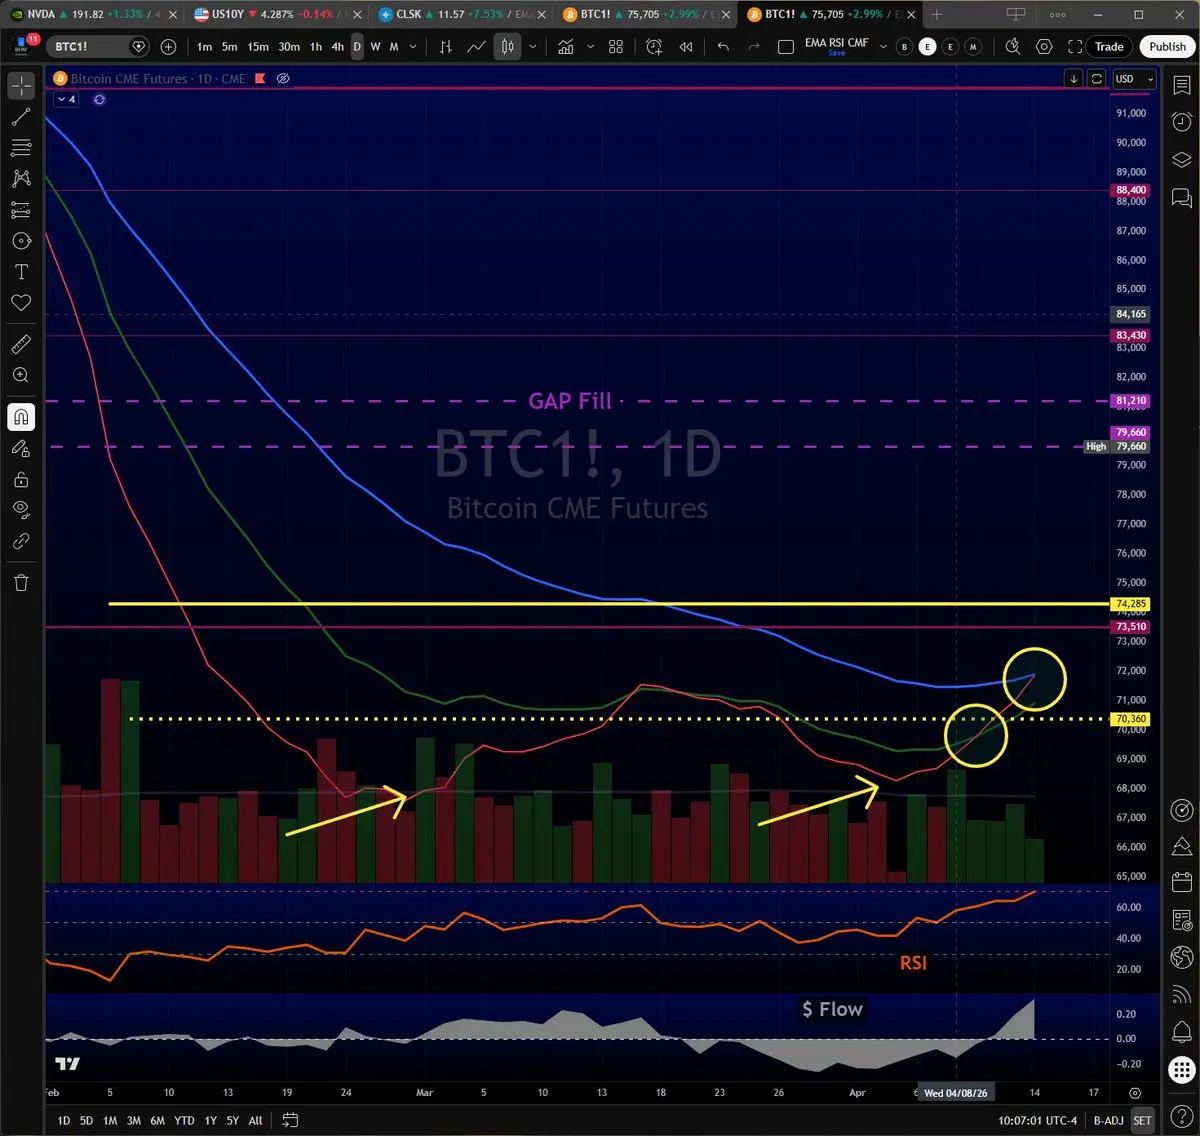
Task: Select the Text annotation tool
Action: click(x=21, y=272)
